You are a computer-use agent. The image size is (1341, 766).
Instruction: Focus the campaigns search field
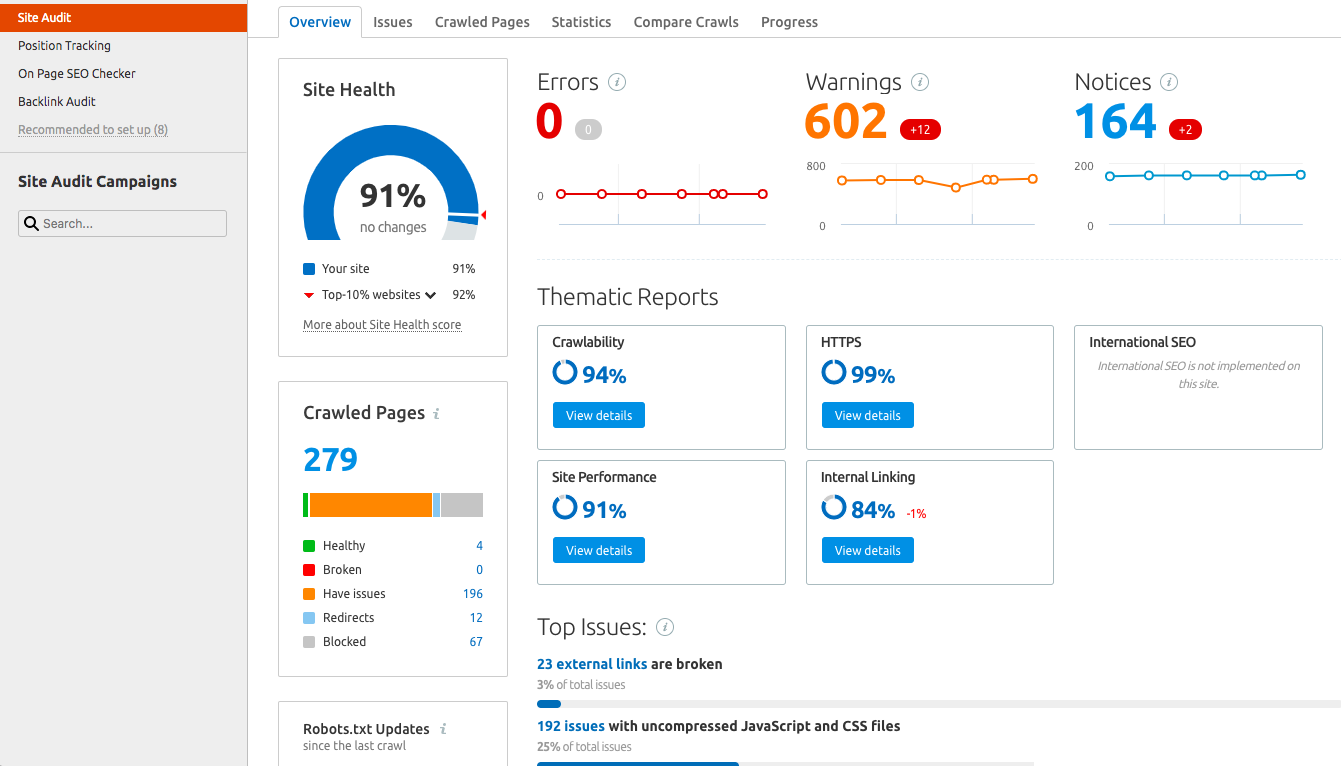pos(122,223)
